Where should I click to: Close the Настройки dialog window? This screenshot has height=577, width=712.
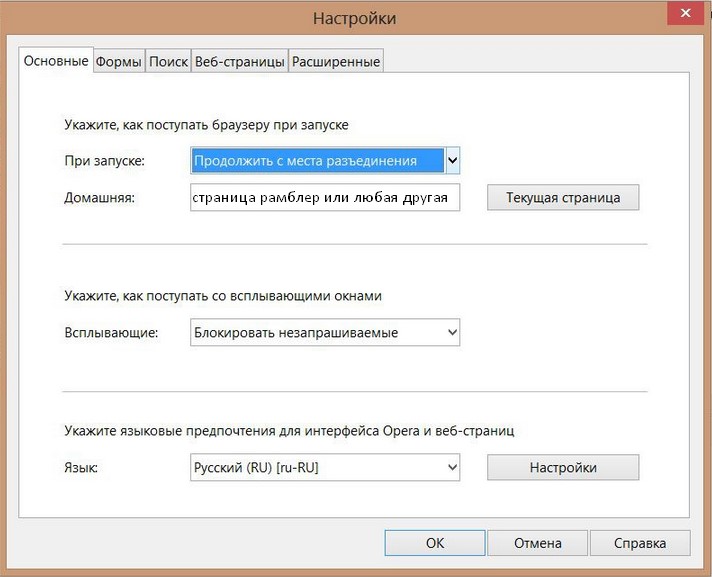(x=686, y=13)
